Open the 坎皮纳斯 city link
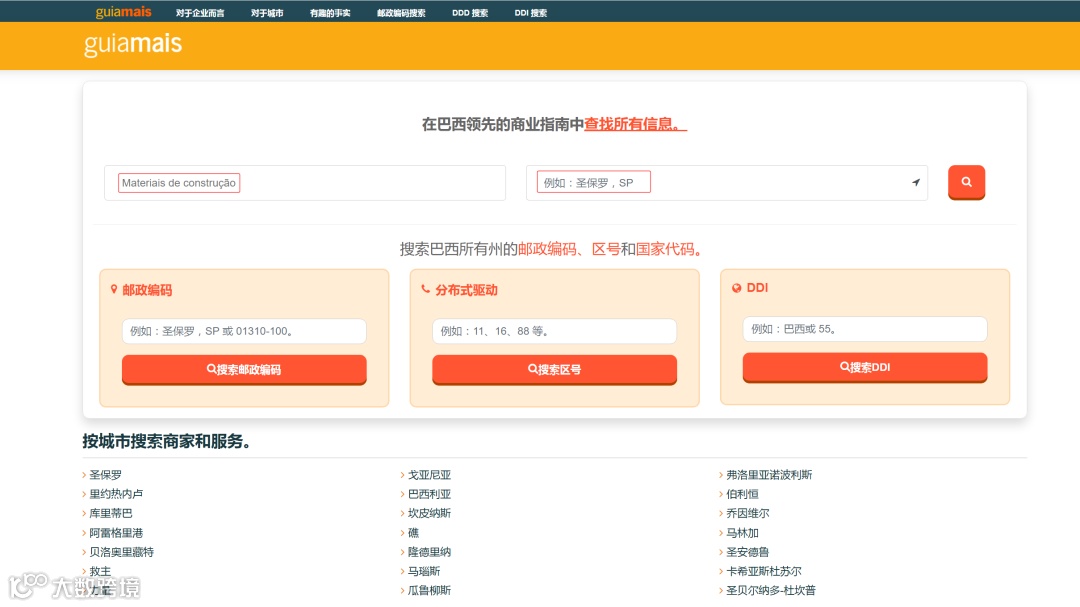The image size is (1080, 607). point(429,513)
